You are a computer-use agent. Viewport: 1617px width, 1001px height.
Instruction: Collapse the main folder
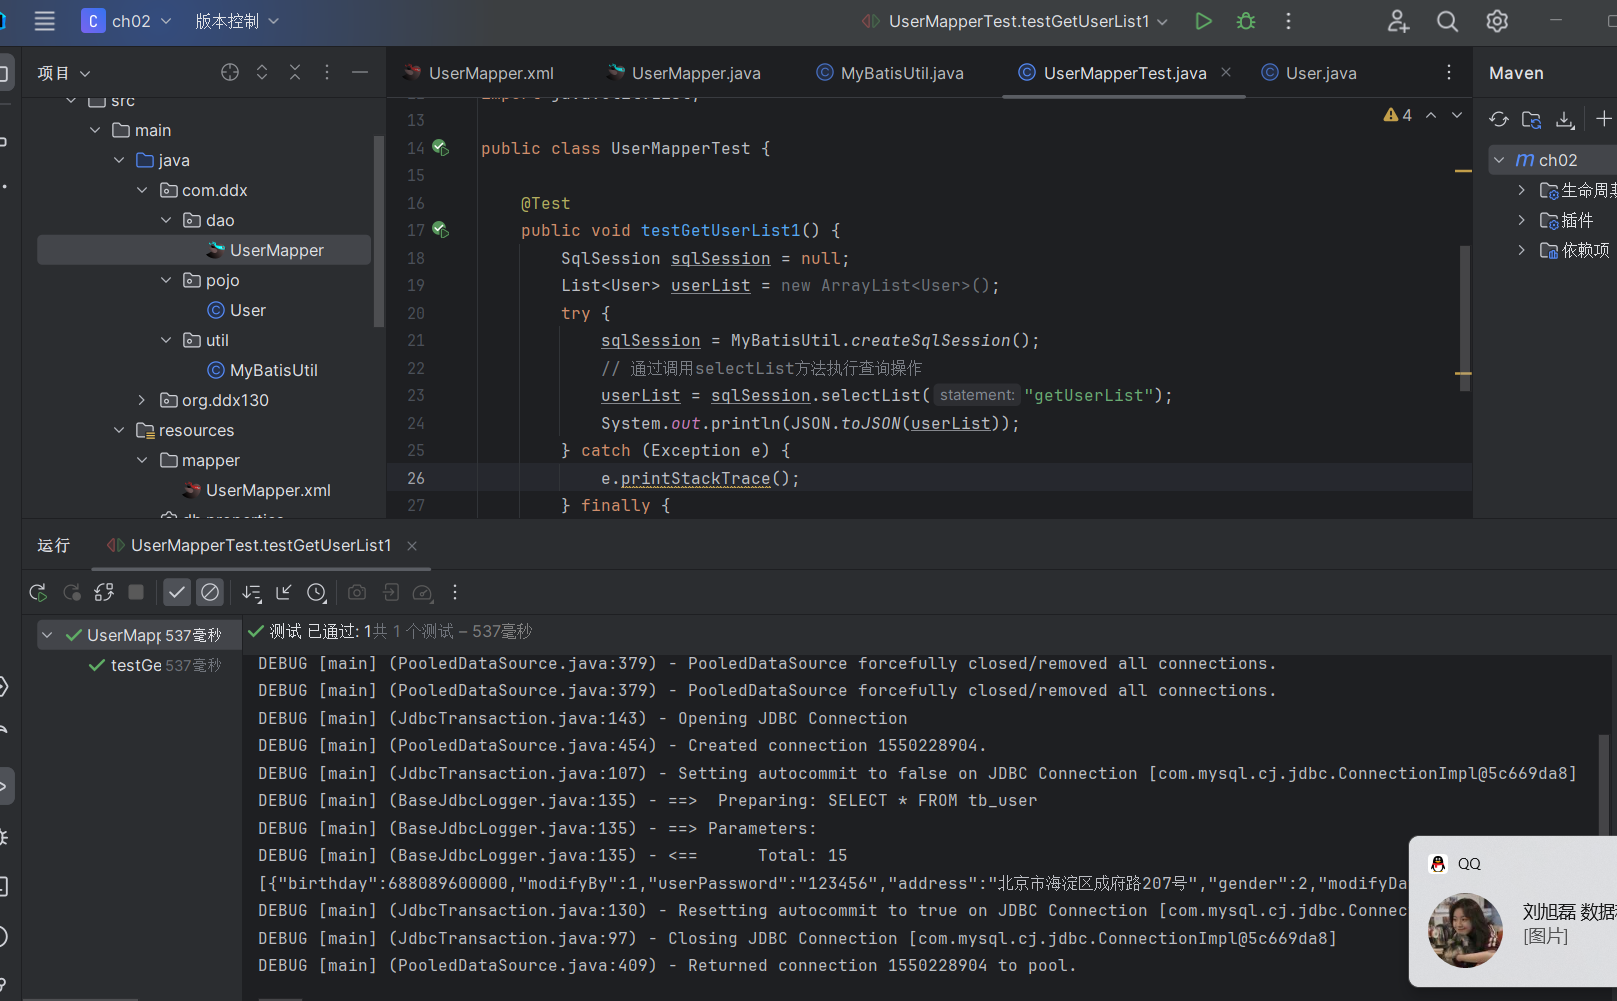click(x=95, y=130)
